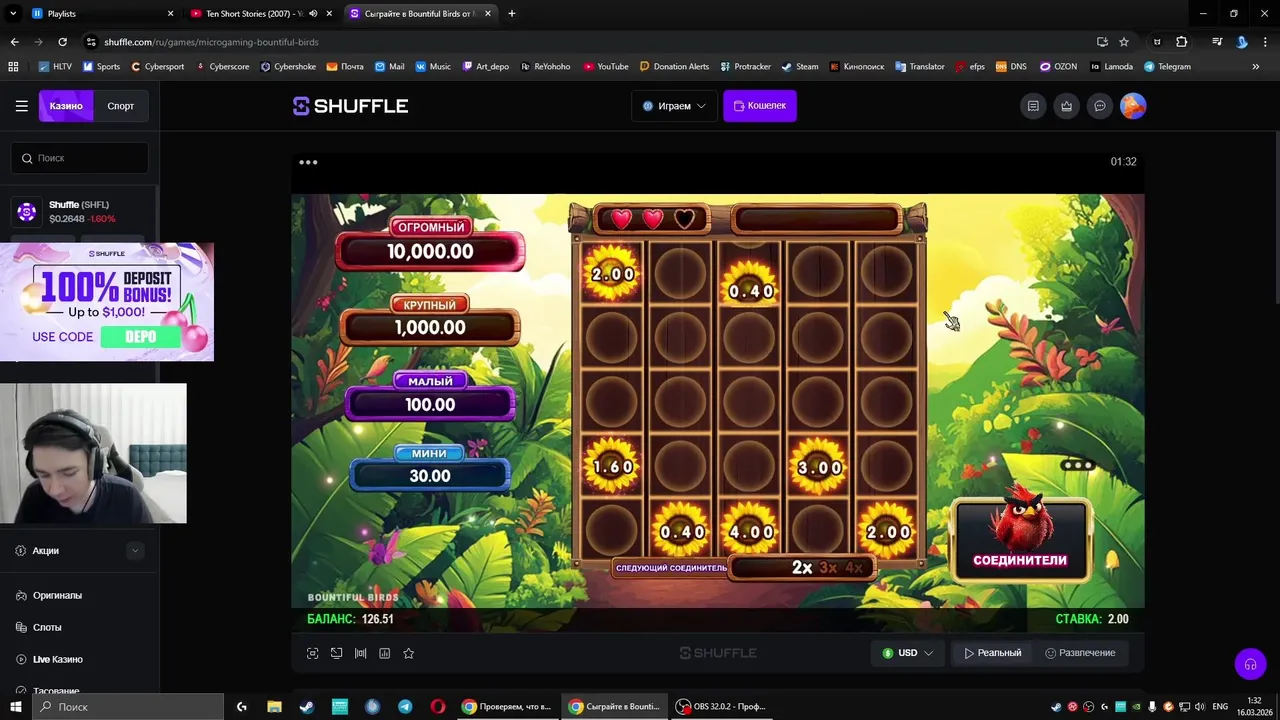Click the 100% deposit bonus banner
This screenshot has height=720, width=1280.
click(x=107, y=302)
